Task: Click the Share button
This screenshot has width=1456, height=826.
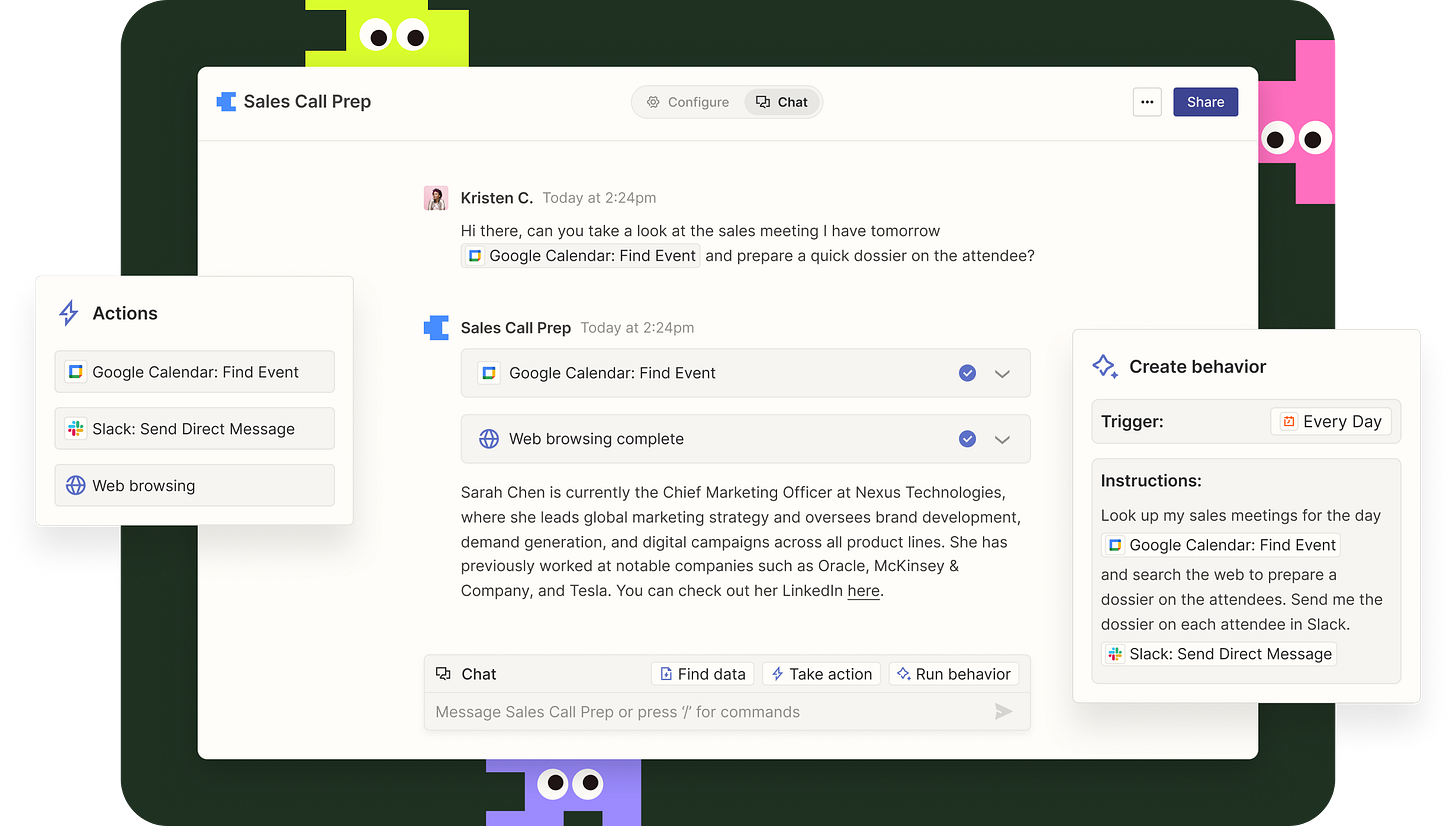Action: (1205, 102)
